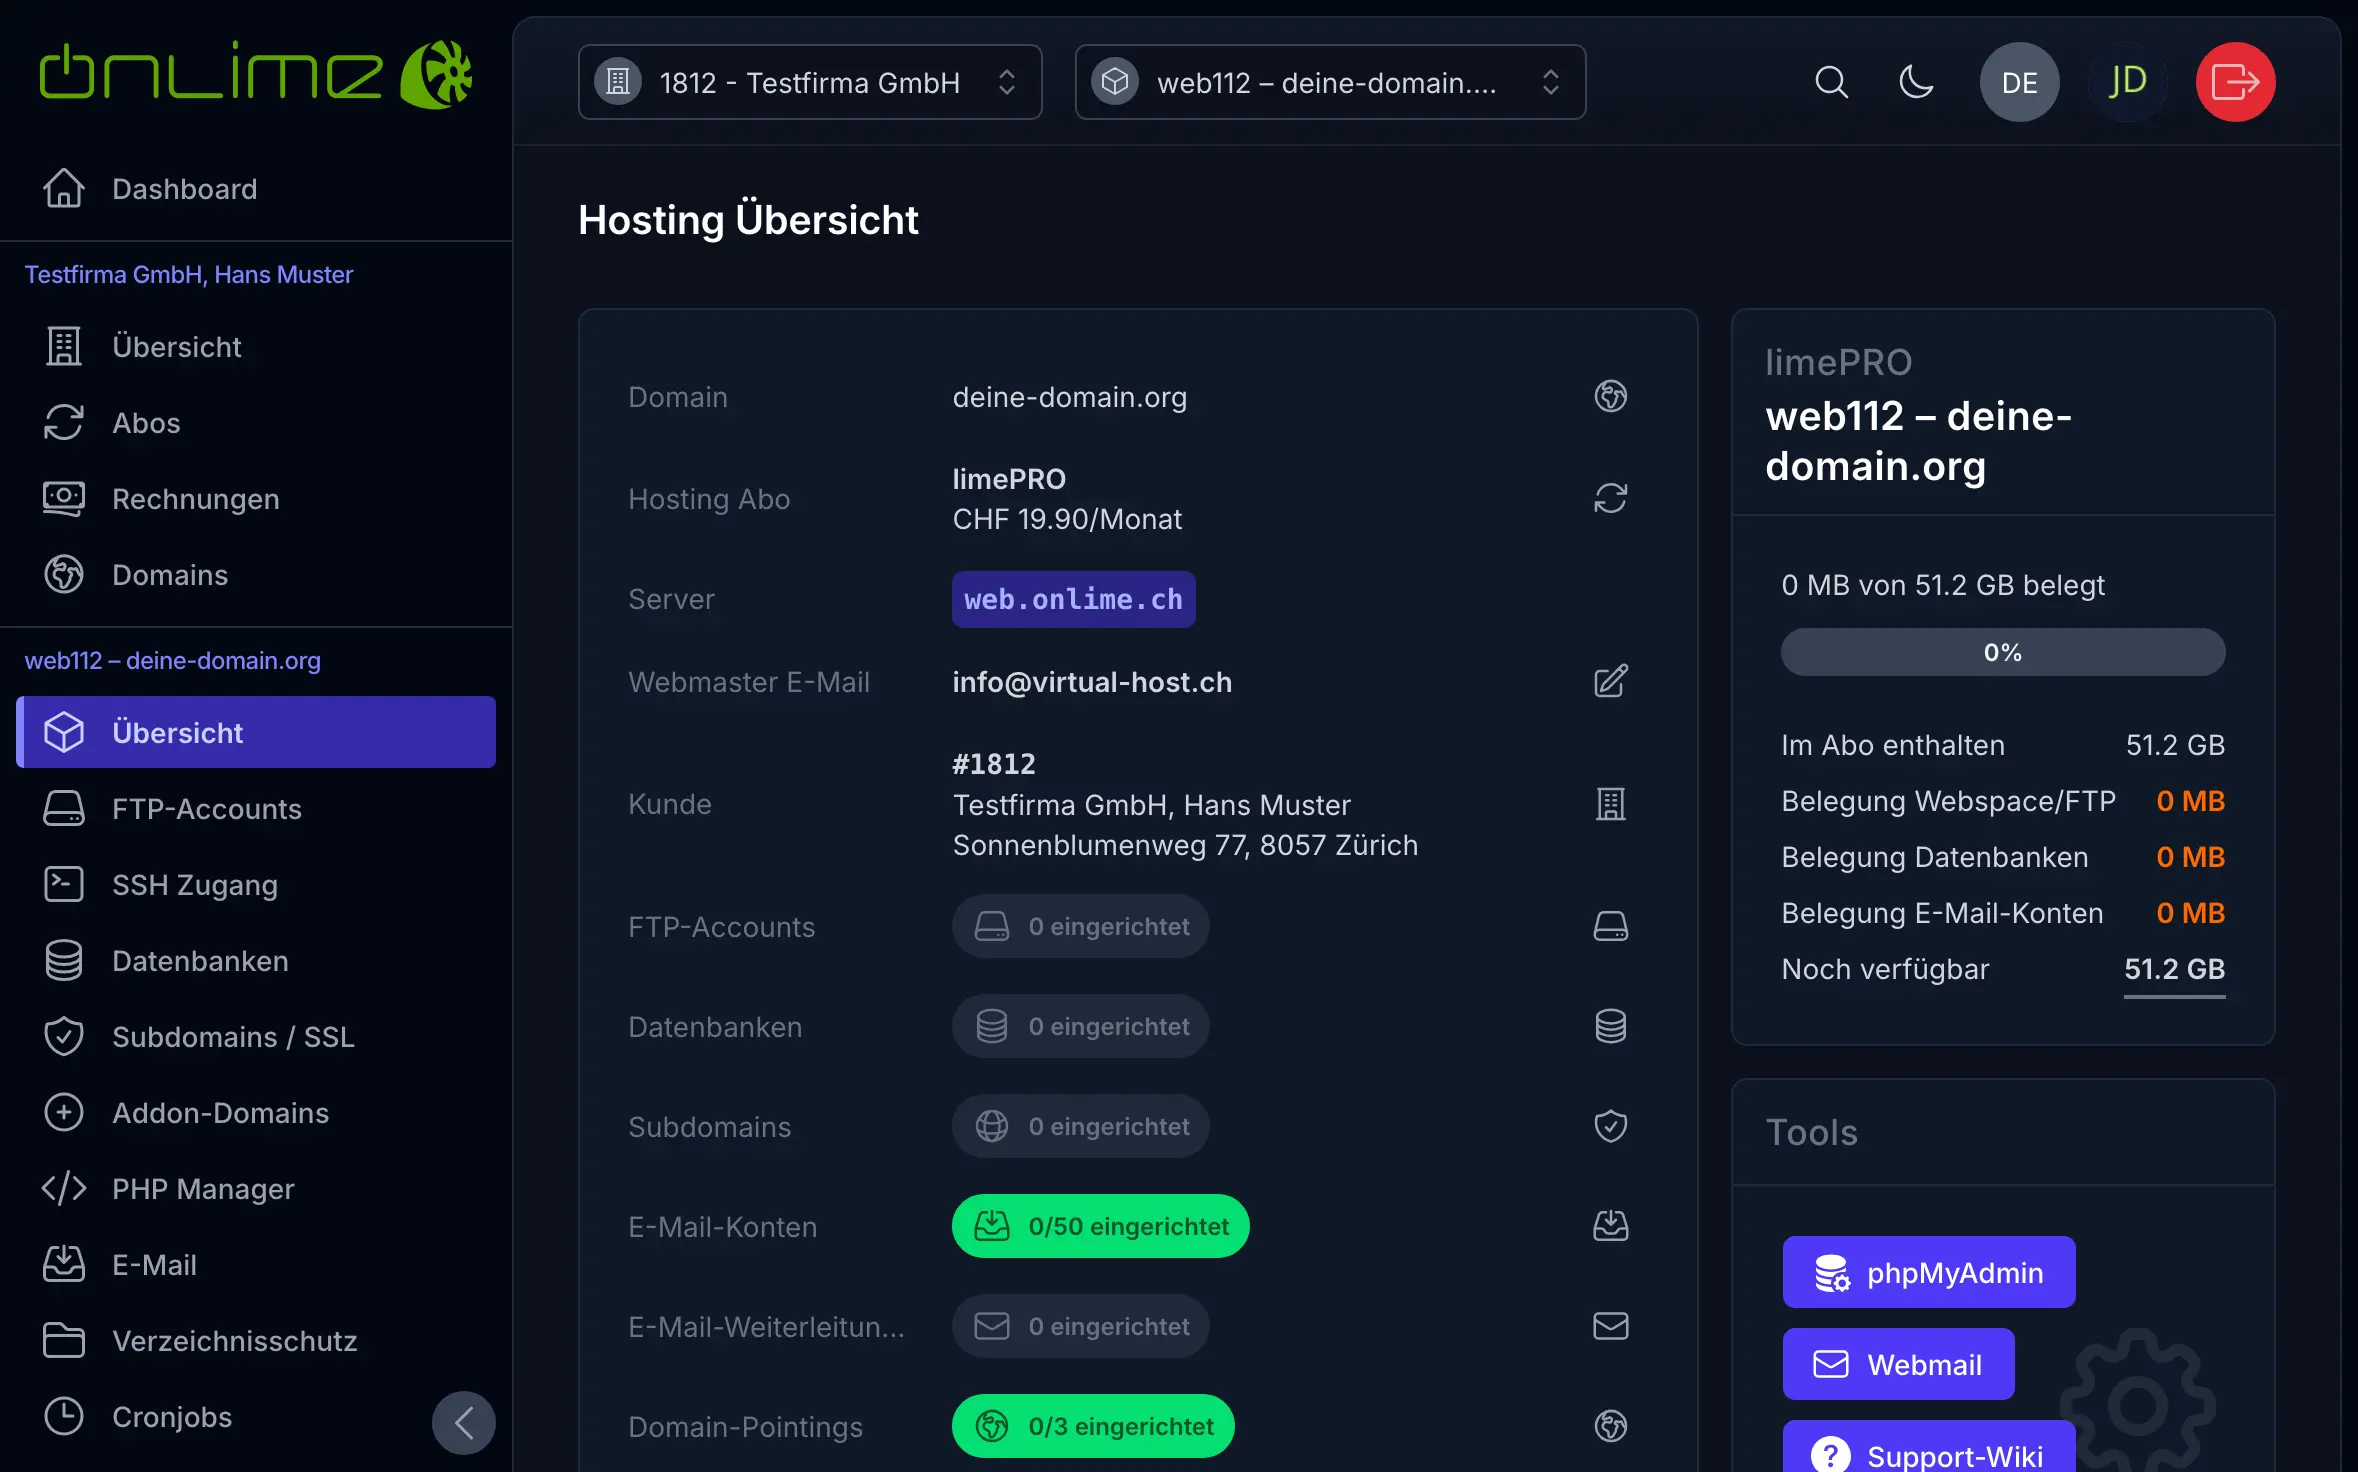Click shield icon in Subdomains row
The height and width of the screenshot is (1472, 2358).
(1610, 1126)
